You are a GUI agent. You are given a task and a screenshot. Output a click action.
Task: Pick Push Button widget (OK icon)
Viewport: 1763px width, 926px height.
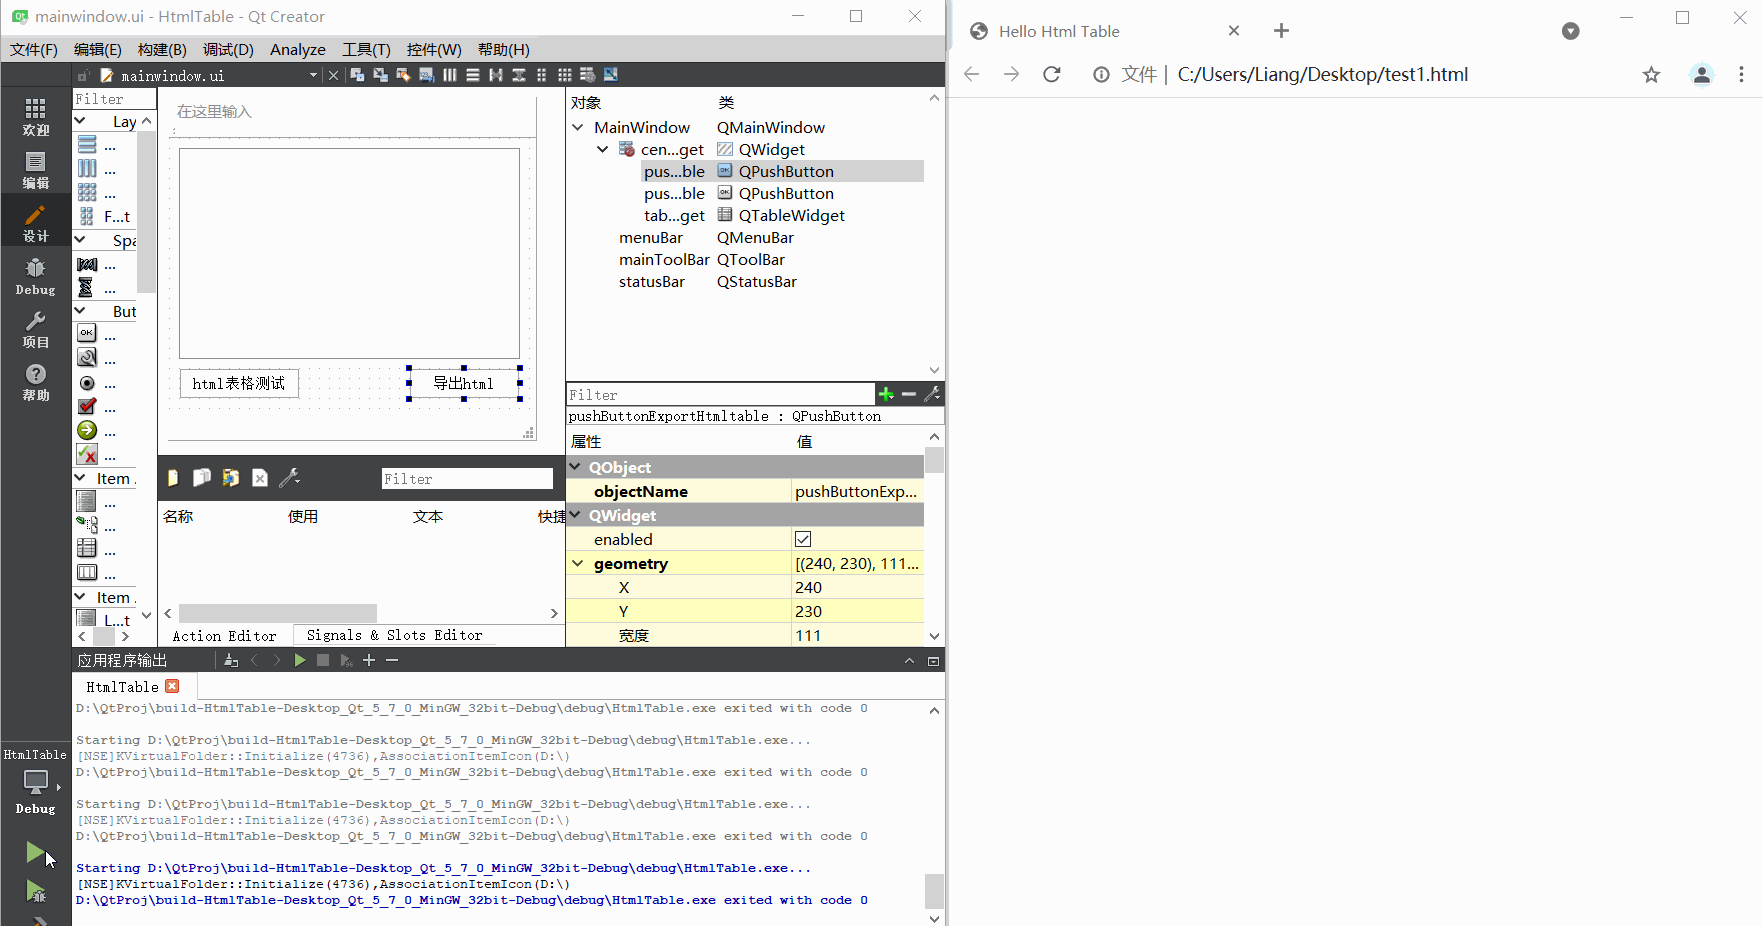88,333
